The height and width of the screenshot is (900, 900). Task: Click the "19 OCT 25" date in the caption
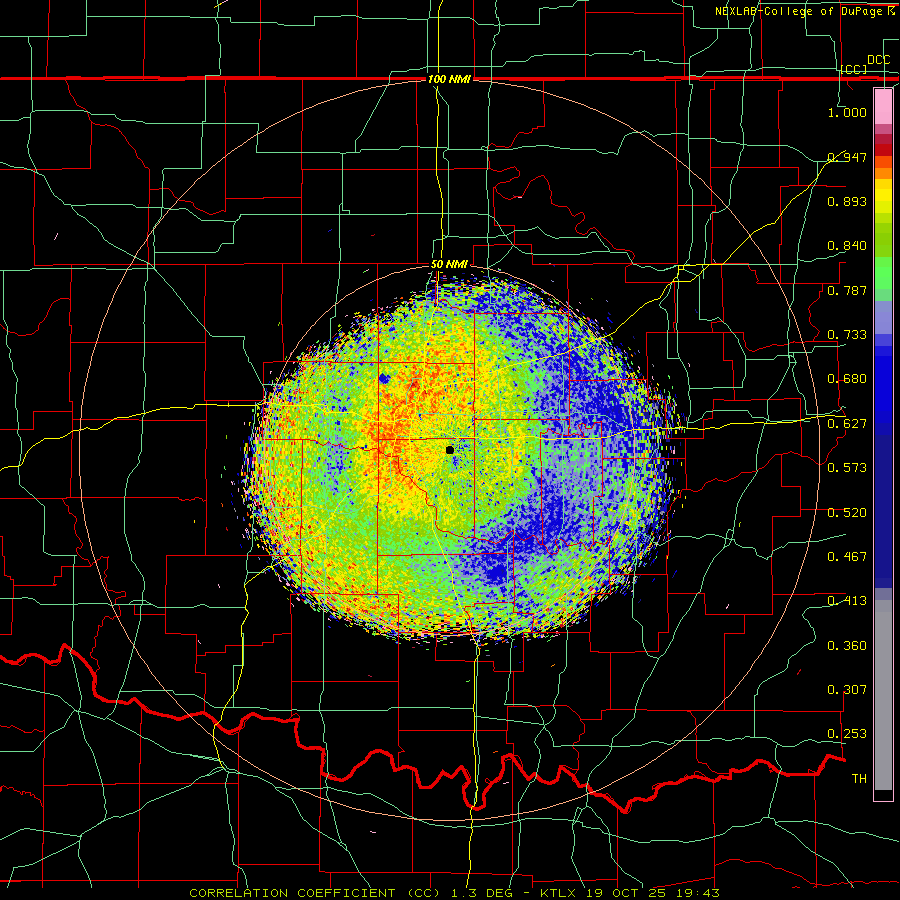(628, 893)
